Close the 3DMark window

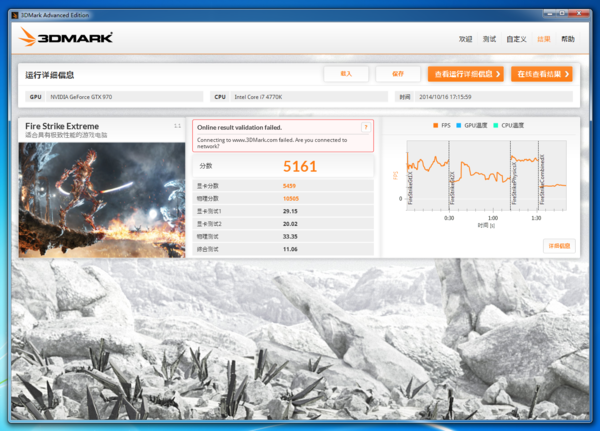579,13
